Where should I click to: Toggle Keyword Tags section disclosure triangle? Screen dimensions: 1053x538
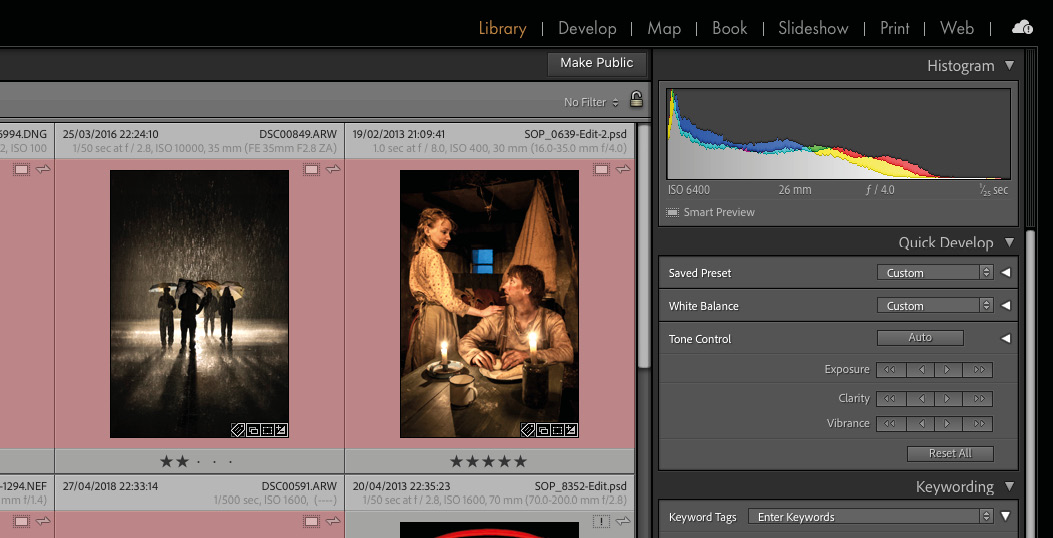(1005, 517)
